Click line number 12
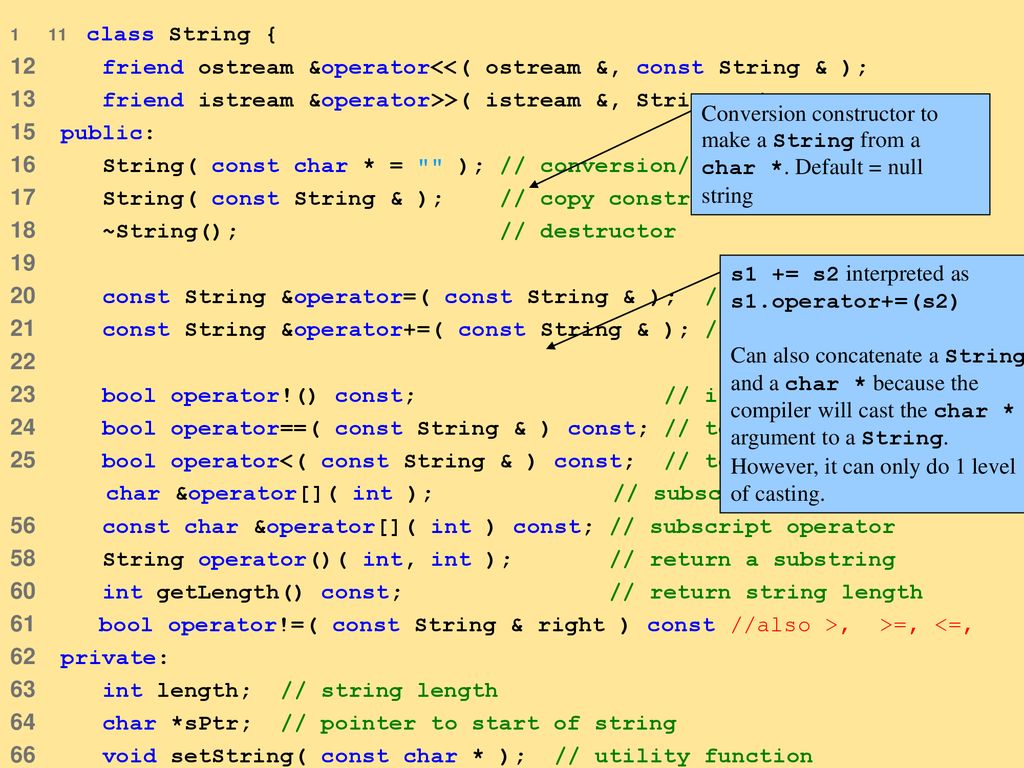 (23, 66)
